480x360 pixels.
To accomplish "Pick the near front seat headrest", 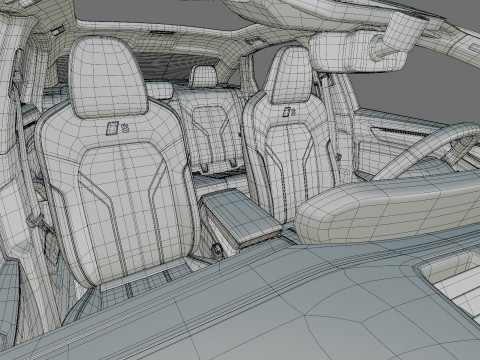I will tap(108, 77).
